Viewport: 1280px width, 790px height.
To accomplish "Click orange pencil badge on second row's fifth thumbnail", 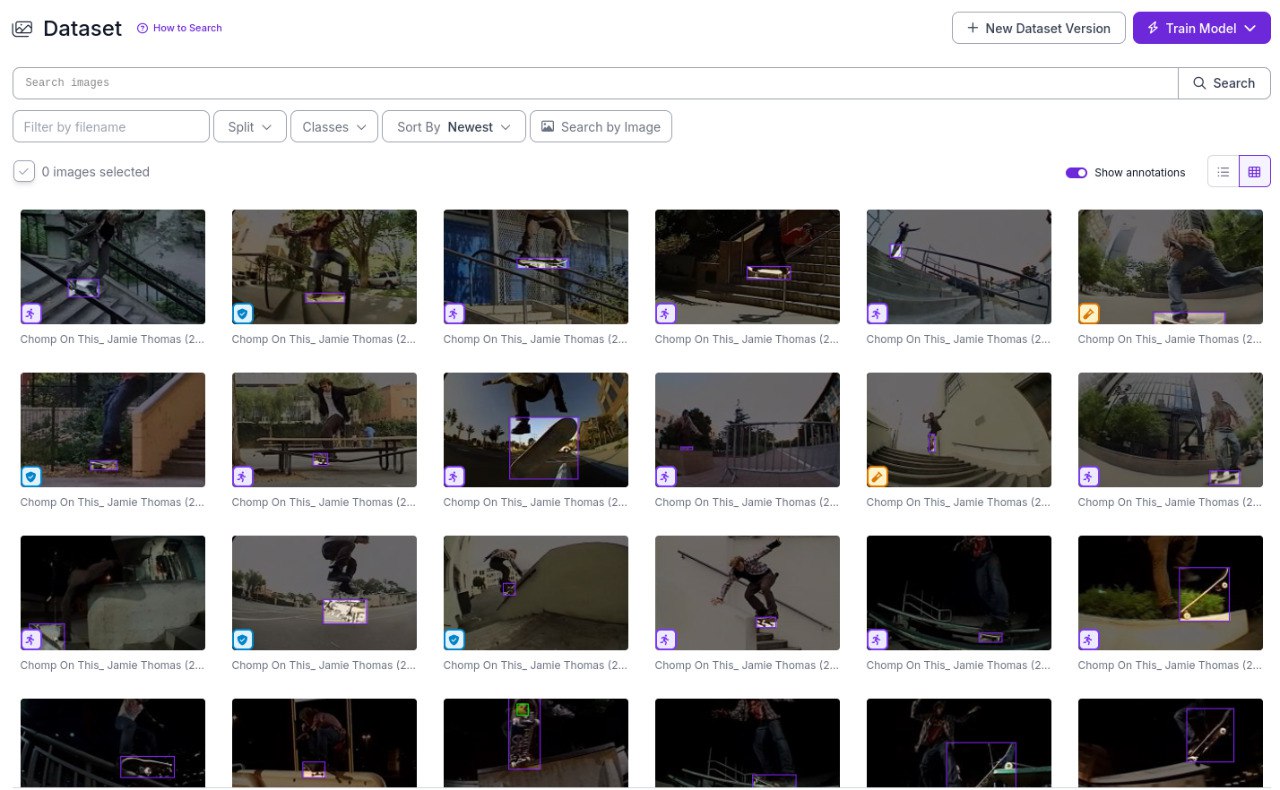I will pos(877,477).
